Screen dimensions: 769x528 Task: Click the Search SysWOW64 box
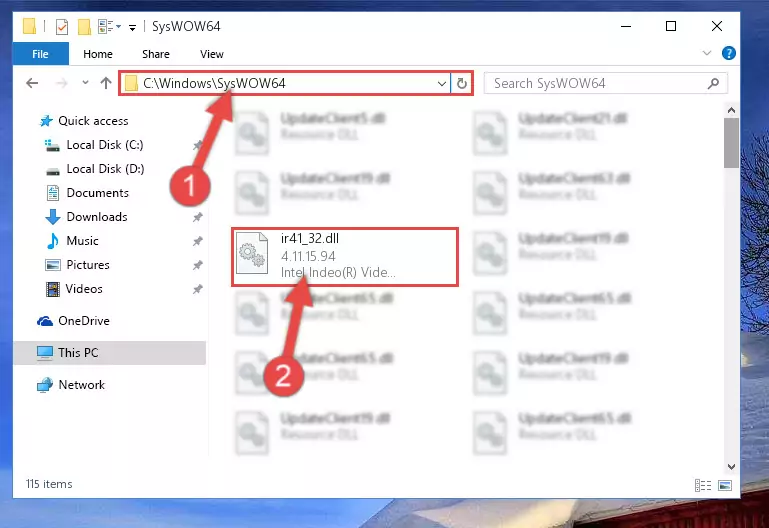pos(606,83)
